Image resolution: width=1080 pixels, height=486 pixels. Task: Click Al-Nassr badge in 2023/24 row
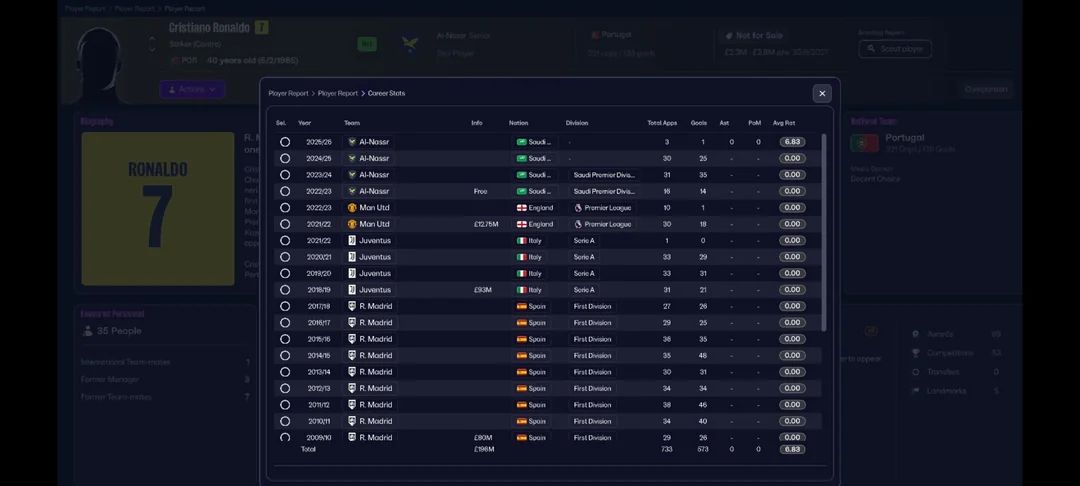coord(352,175)
